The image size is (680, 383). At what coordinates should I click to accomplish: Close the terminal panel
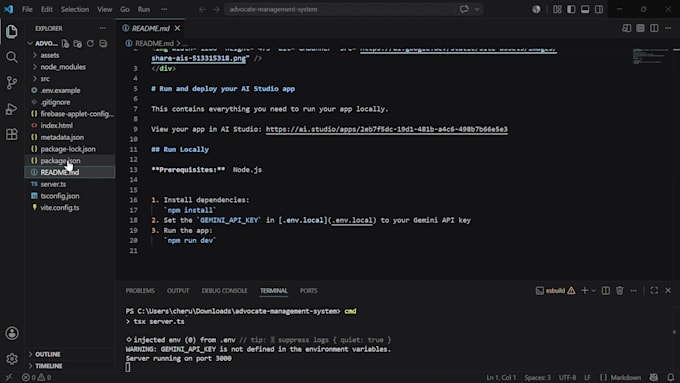(668, 291)
